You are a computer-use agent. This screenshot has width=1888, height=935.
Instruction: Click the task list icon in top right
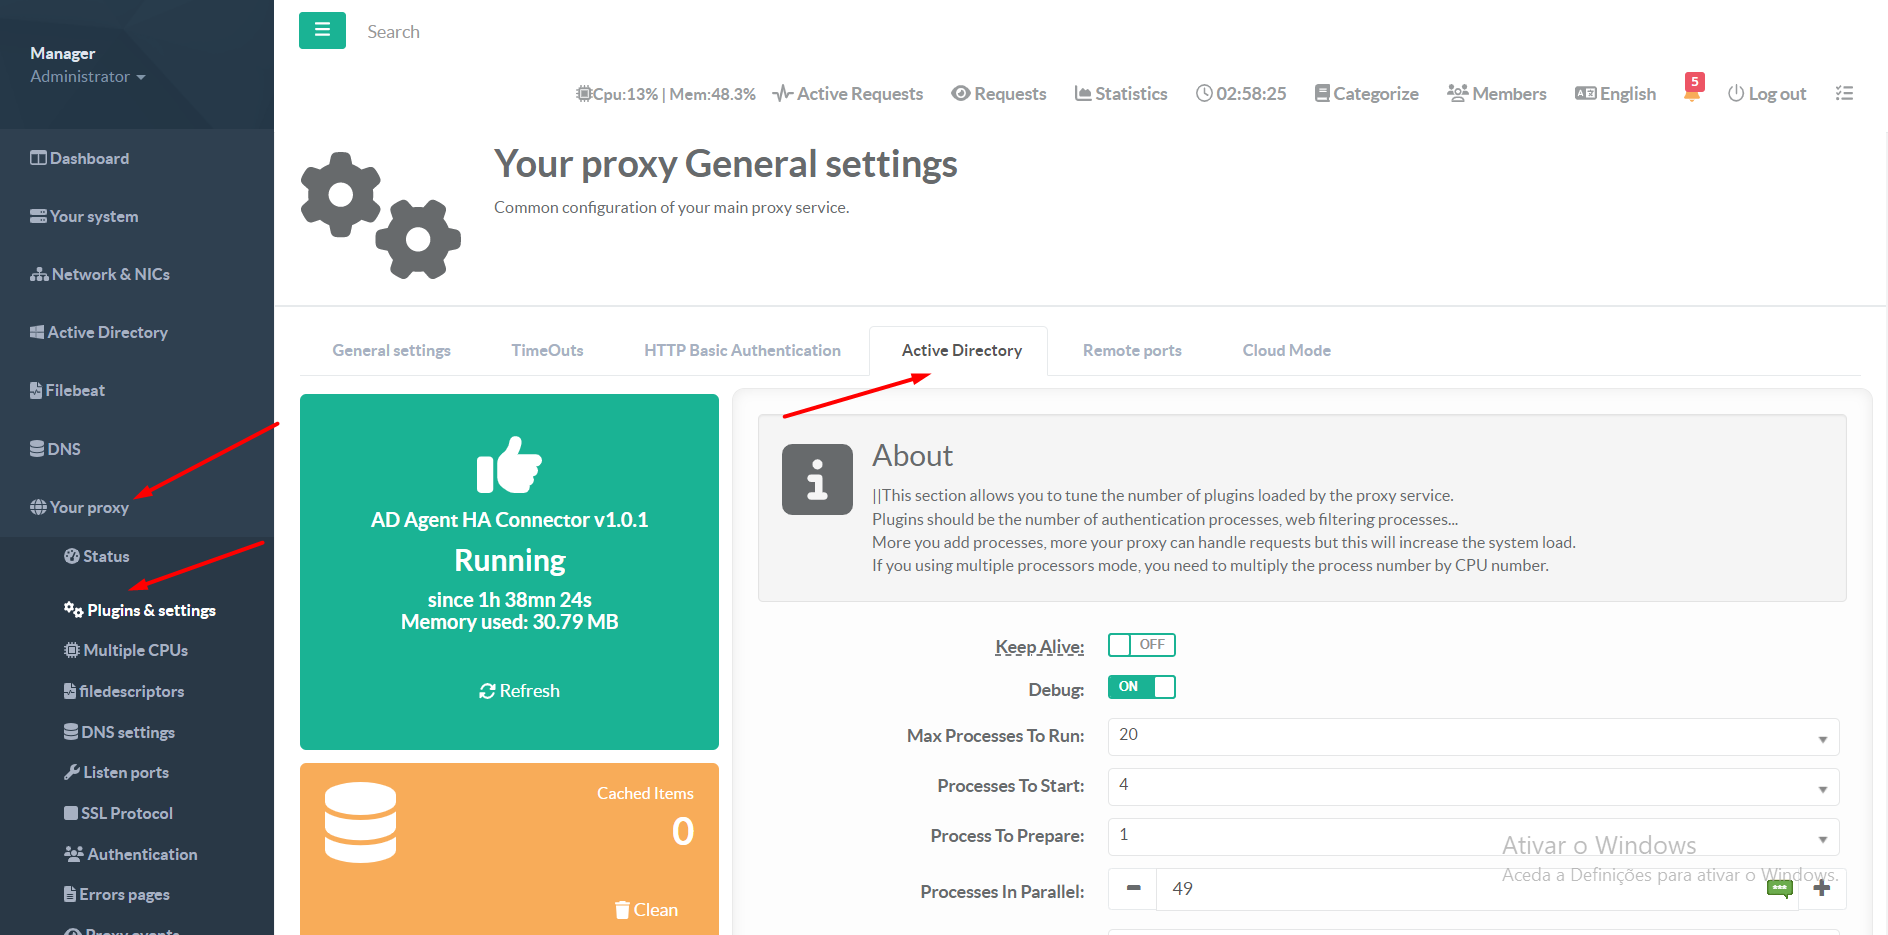click(1844, 93)
